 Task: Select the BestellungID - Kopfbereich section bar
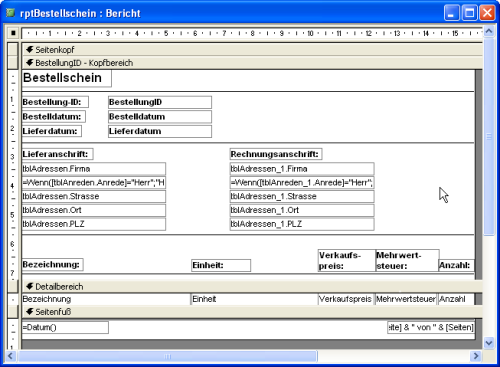(253, 63)
